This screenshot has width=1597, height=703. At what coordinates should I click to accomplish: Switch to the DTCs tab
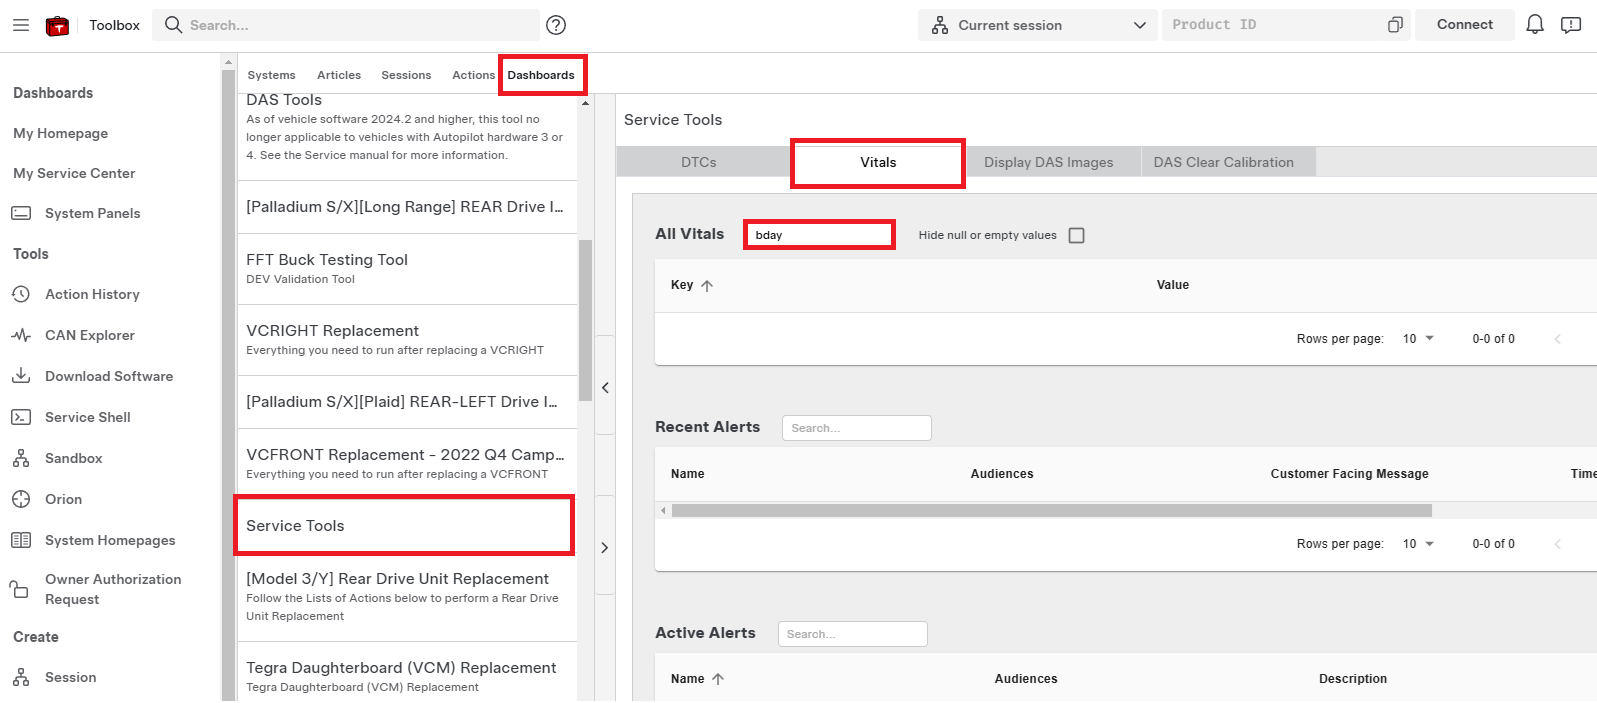pyautogui.click(x=698, y=162)
